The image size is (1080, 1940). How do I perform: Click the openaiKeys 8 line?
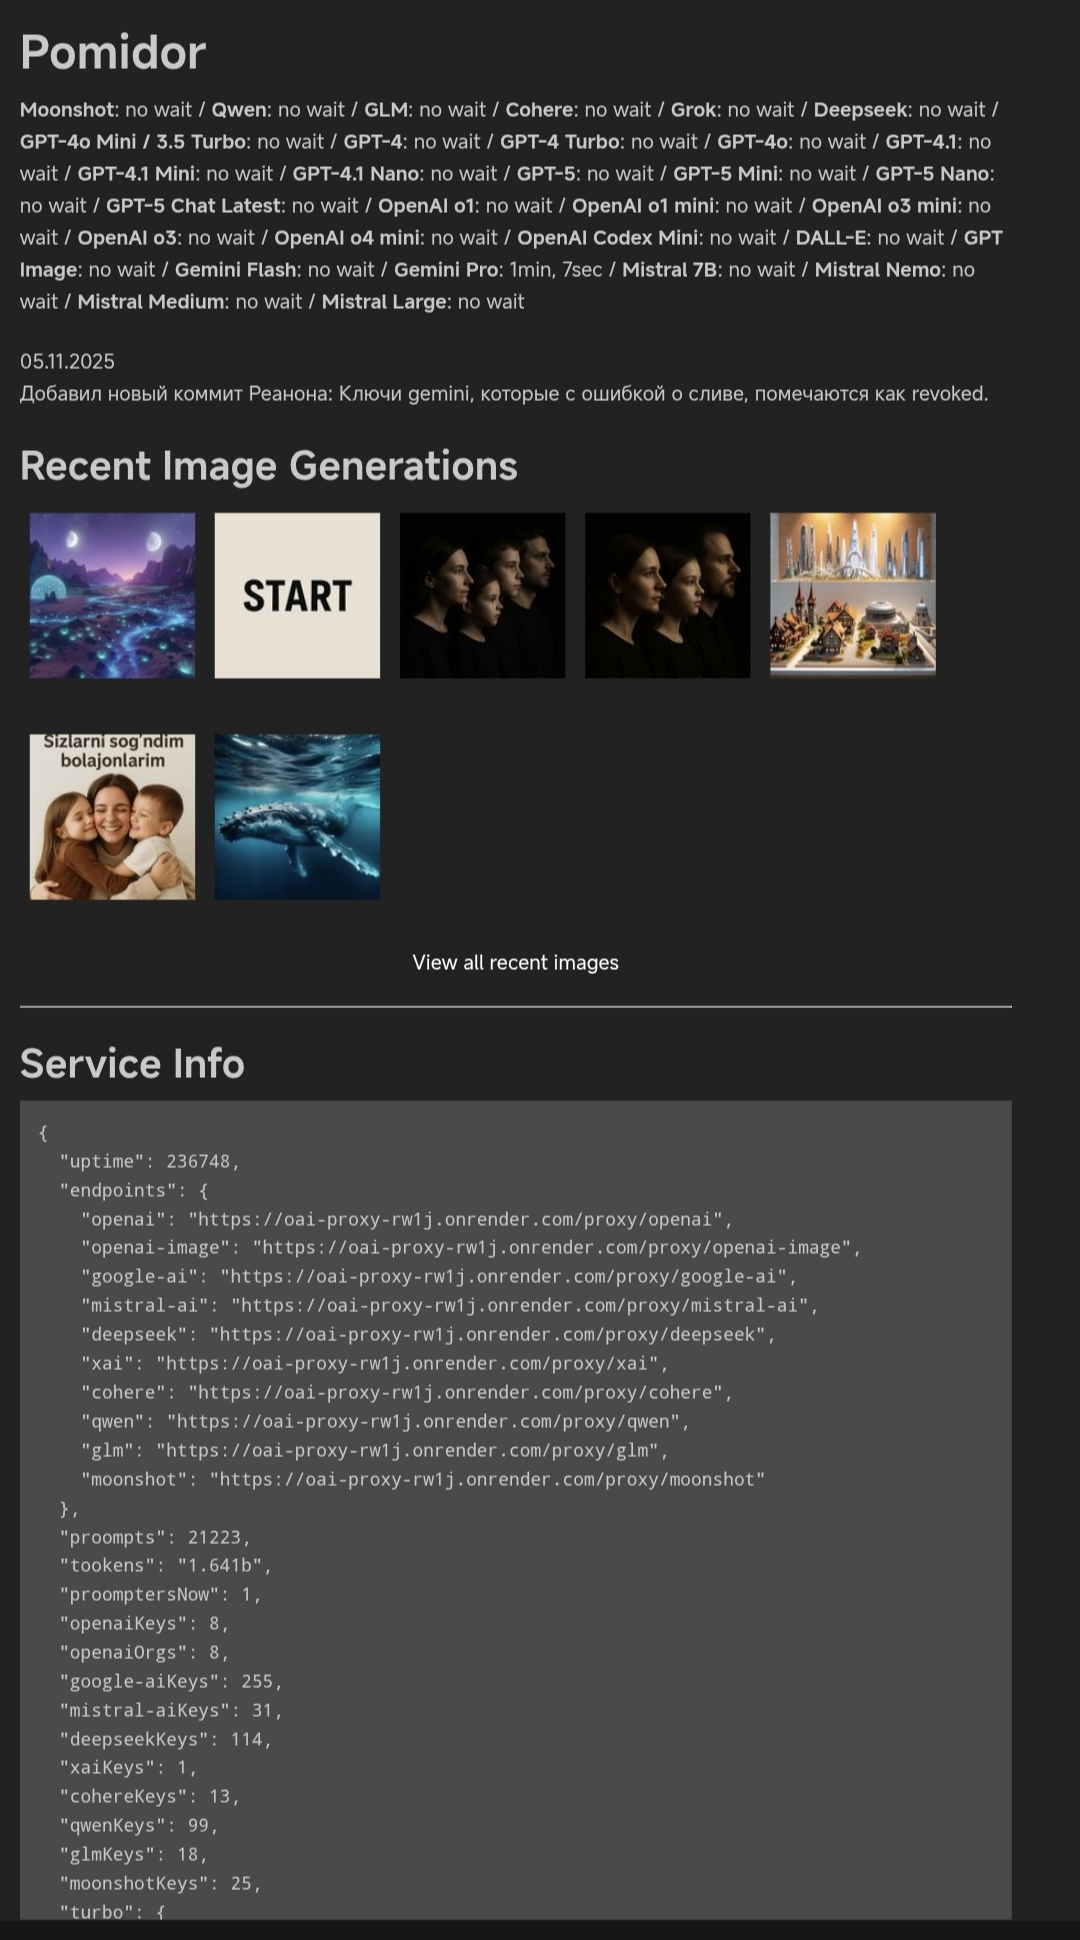pos(144,1623)
